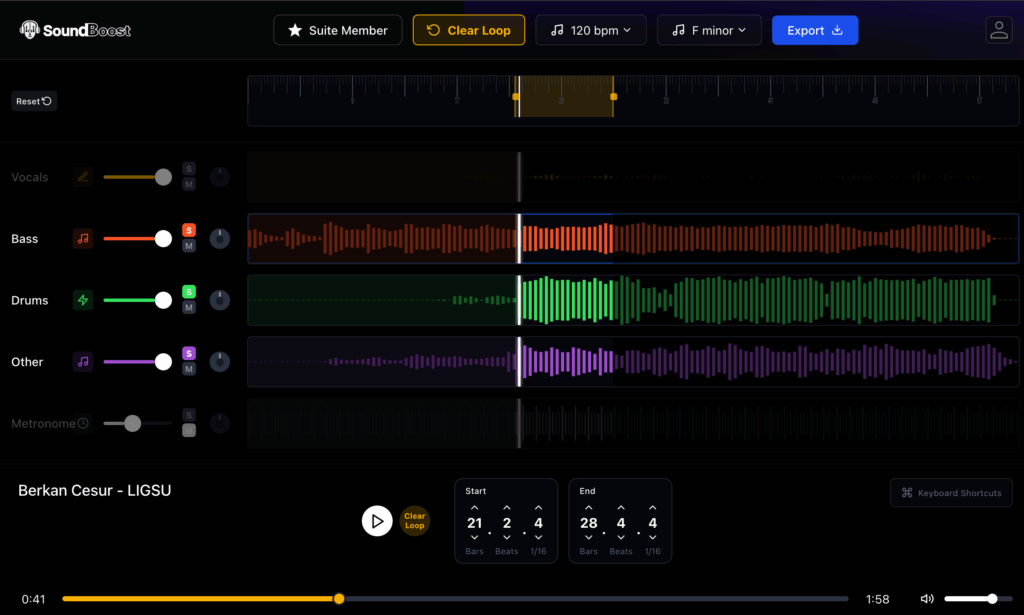The image size is (1024, 615).
Task: Open the 120 bpm tempo dropdown
Action: [x=591, y=30]
